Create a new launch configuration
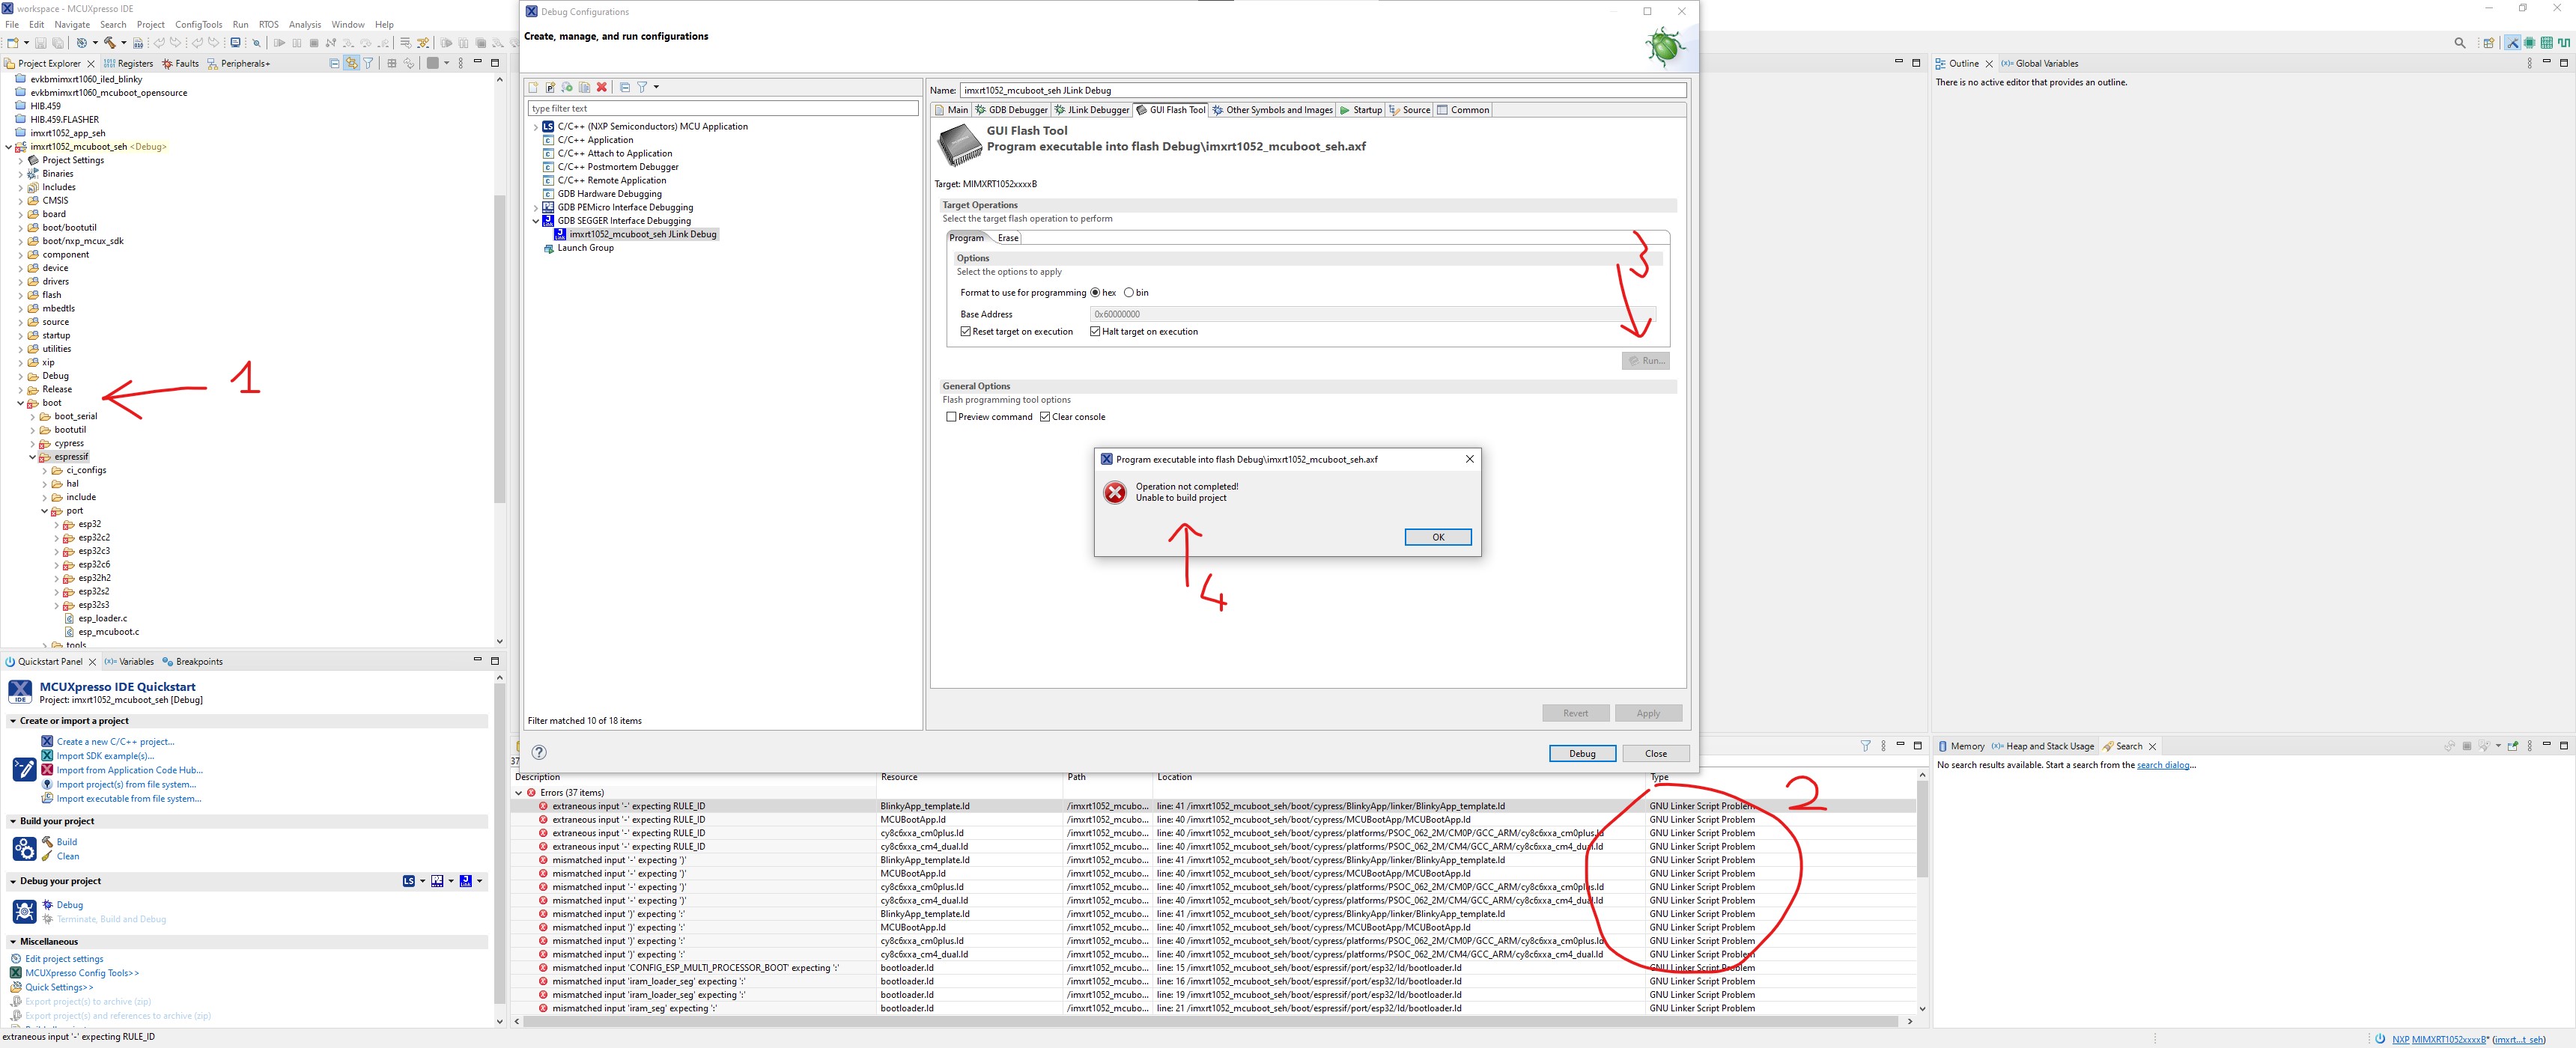This screenshot has width=2576, height=1048. point(533,87)
